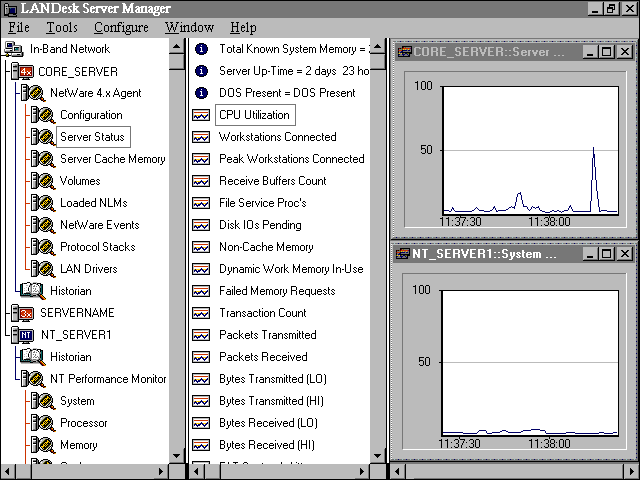This screenshot has height=480, width=640.
Task: Click the info icon for DOS Present
Action: (x=201, y=93)
